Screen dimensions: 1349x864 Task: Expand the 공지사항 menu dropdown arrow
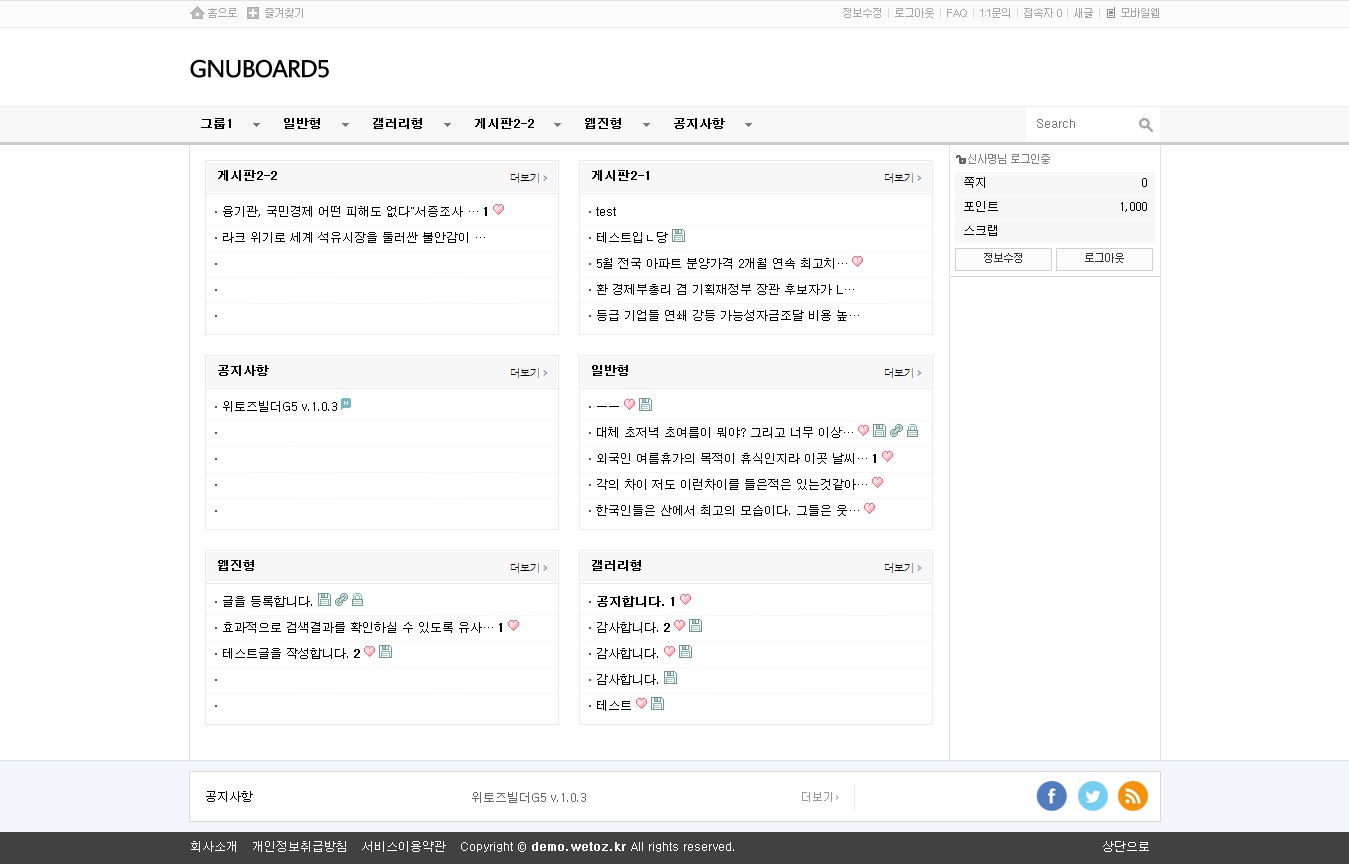click(x=748, y=125)
